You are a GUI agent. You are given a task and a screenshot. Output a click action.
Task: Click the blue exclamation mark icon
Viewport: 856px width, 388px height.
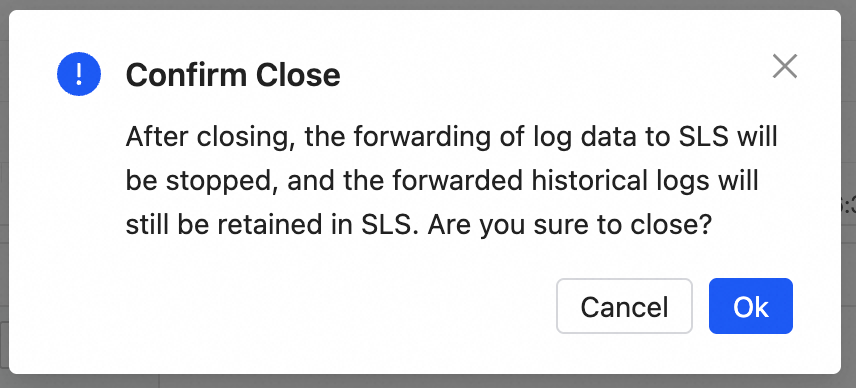[79, 74]
